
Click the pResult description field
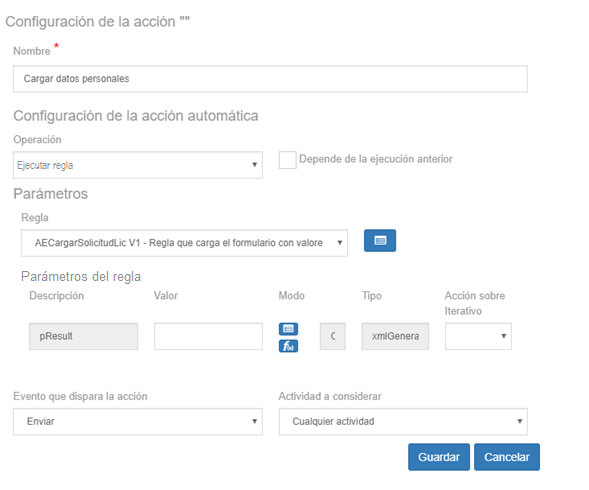tap(83, 336)
